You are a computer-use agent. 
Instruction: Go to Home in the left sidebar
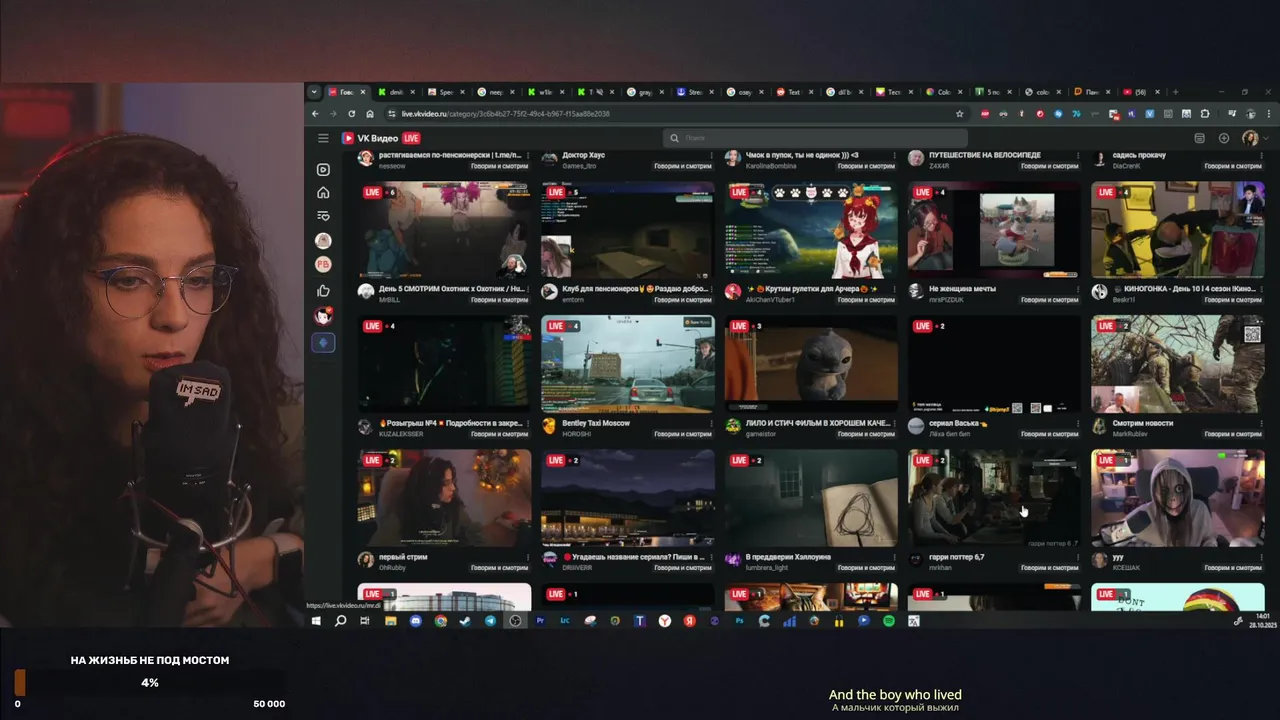(x=323, y=192)
